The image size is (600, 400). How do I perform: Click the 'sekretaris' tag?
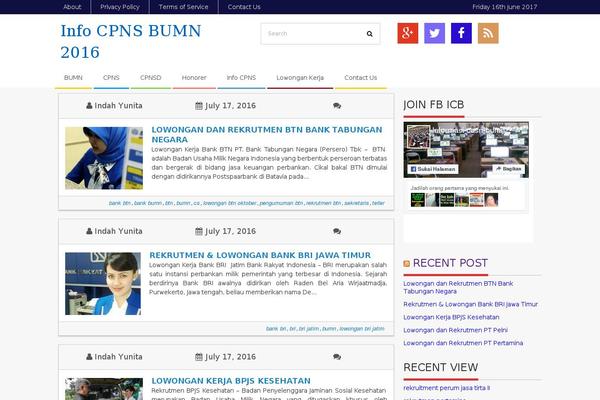pyautogui.click(x=356, y=203)
